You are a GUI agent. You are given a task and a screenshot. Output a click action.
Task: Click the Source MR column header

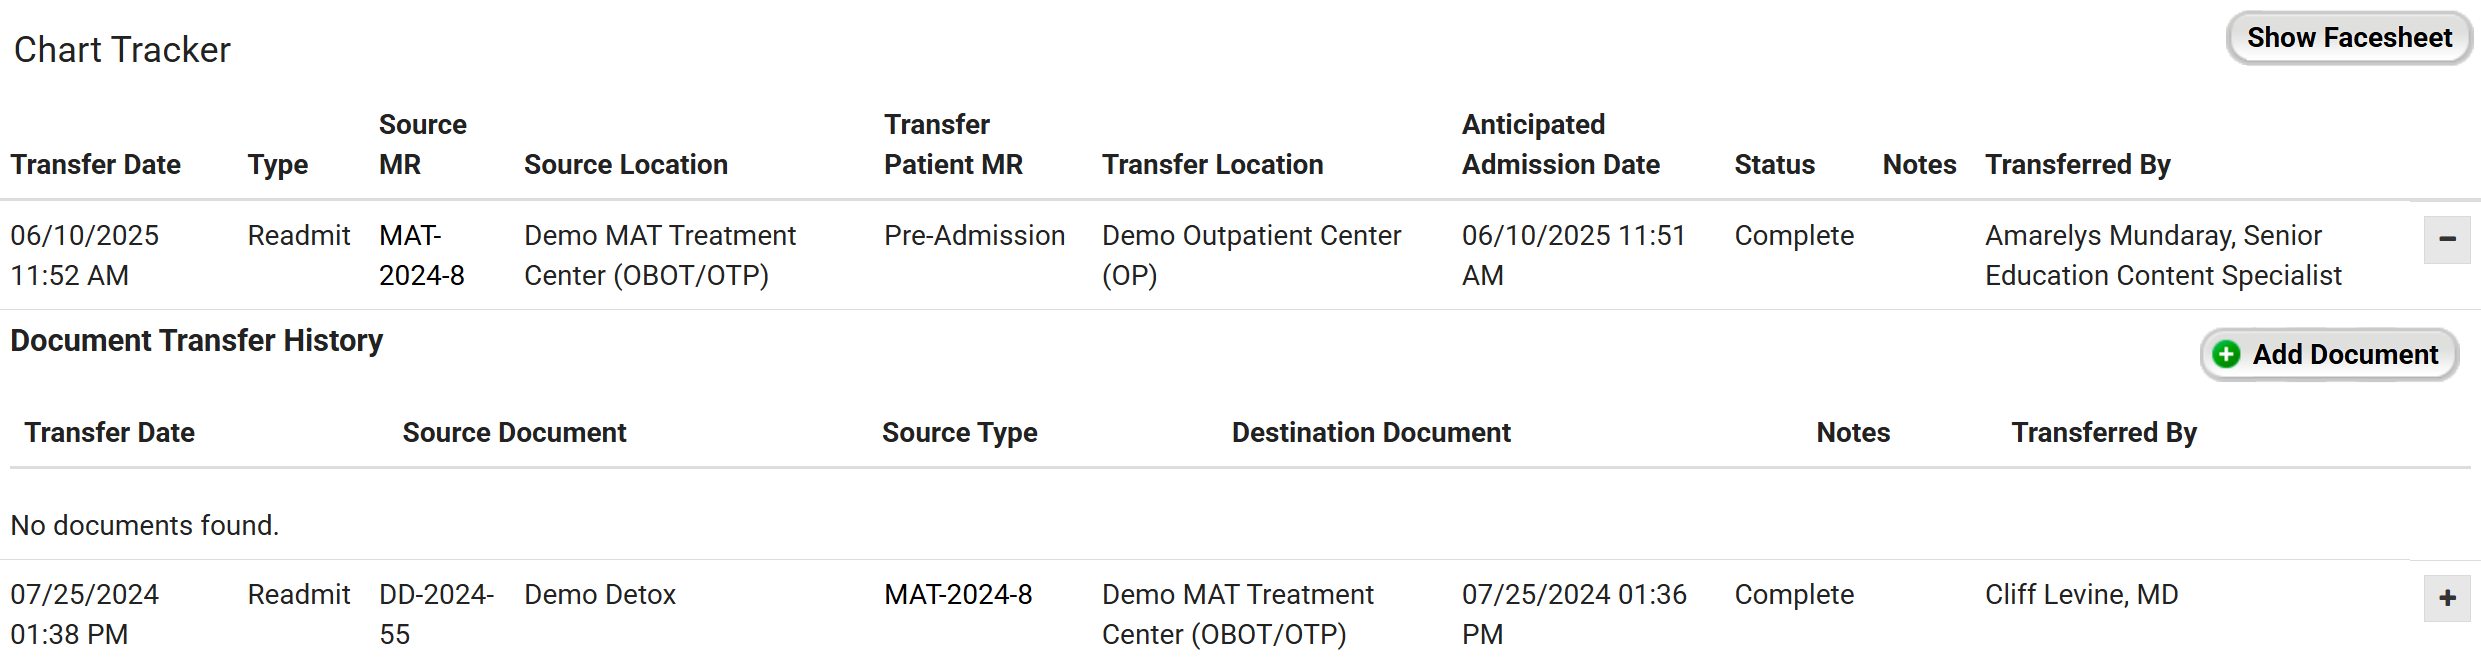pos(422,145)
